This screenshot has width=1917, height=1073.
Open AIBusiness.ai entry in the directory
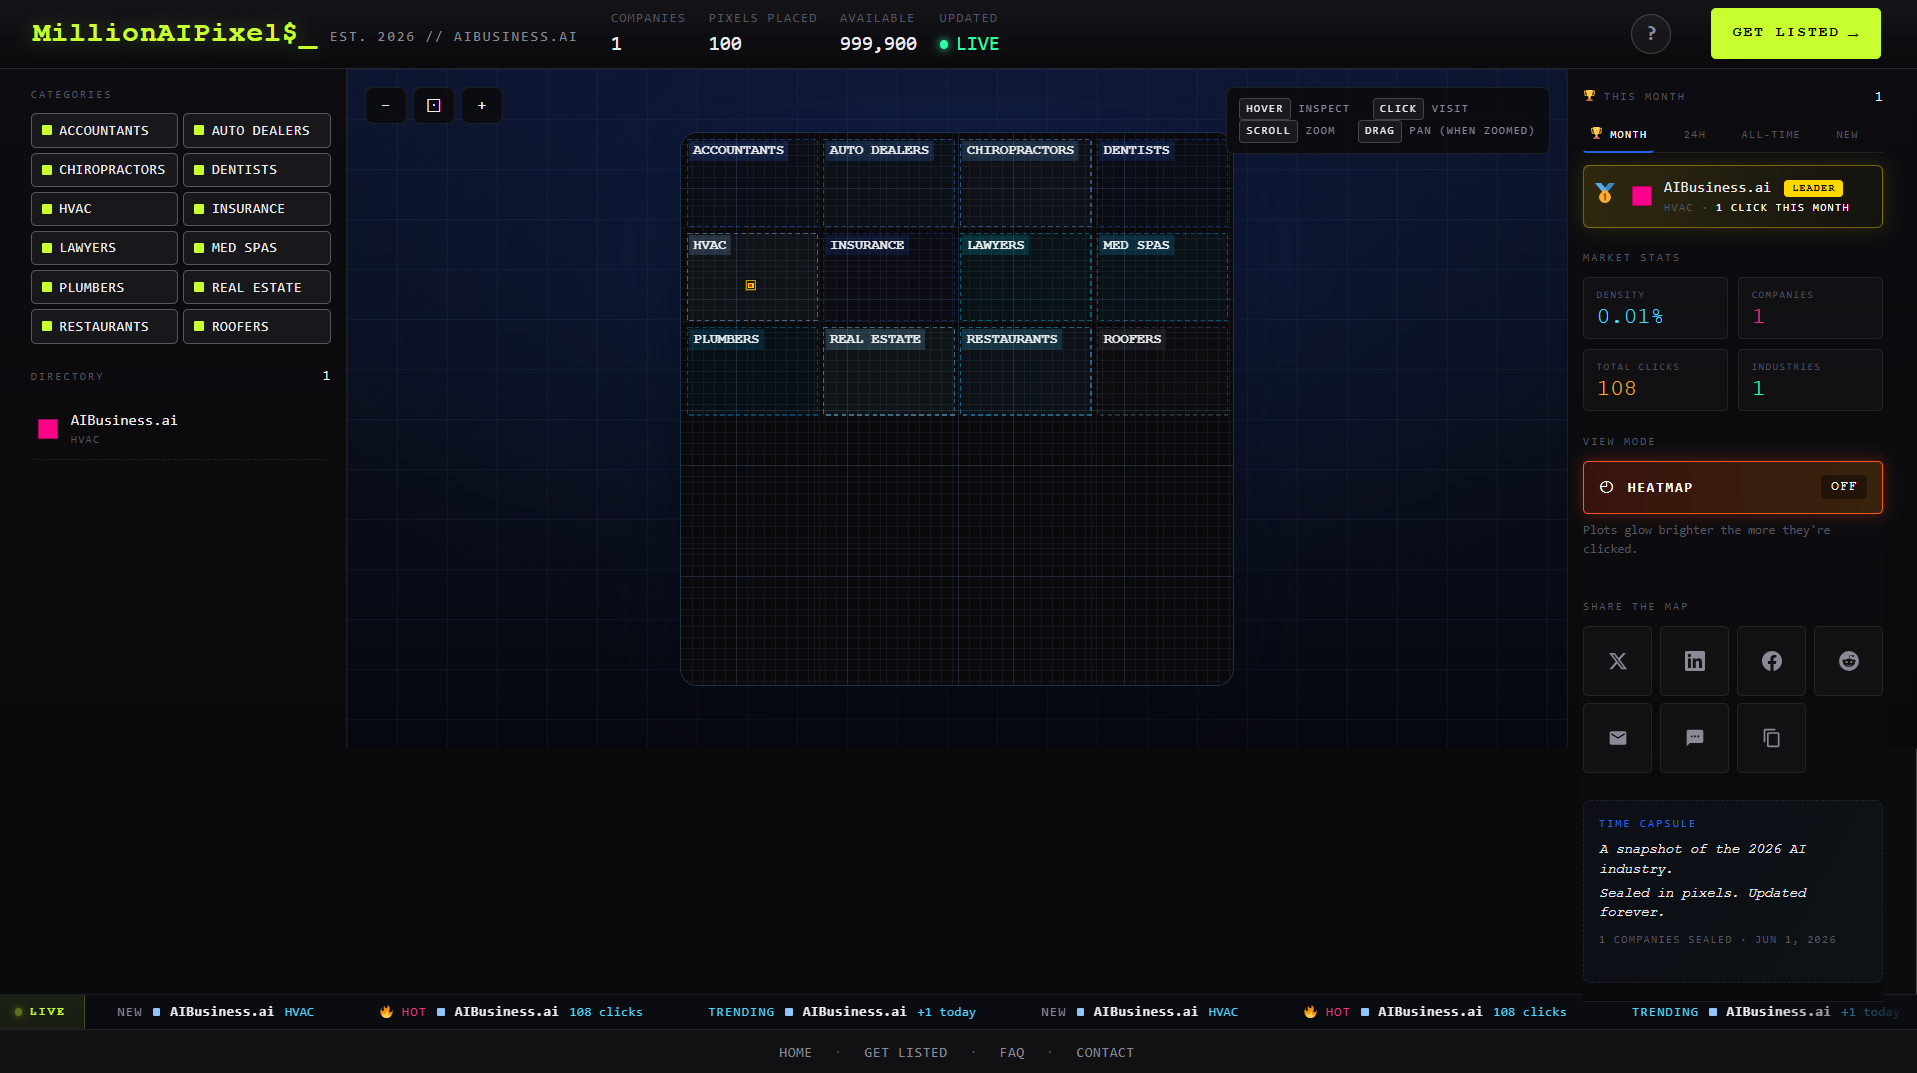(181, 429)
